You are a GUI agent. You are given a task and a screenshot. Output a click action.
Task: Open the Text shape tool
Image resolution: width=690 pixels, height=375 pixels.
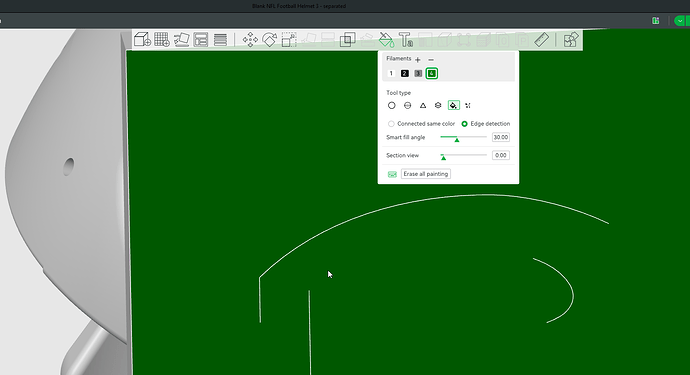click(x=405, y=40)
